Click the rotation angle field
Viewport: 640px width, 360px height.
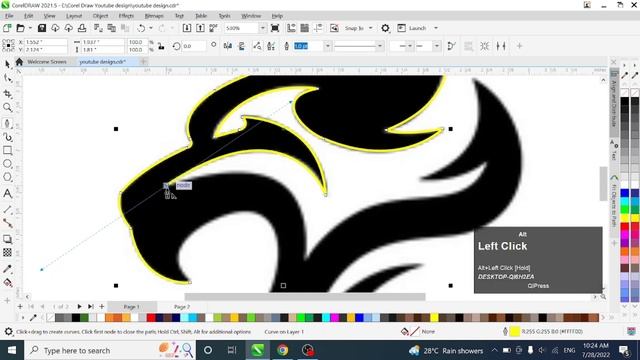coord(193,46)
